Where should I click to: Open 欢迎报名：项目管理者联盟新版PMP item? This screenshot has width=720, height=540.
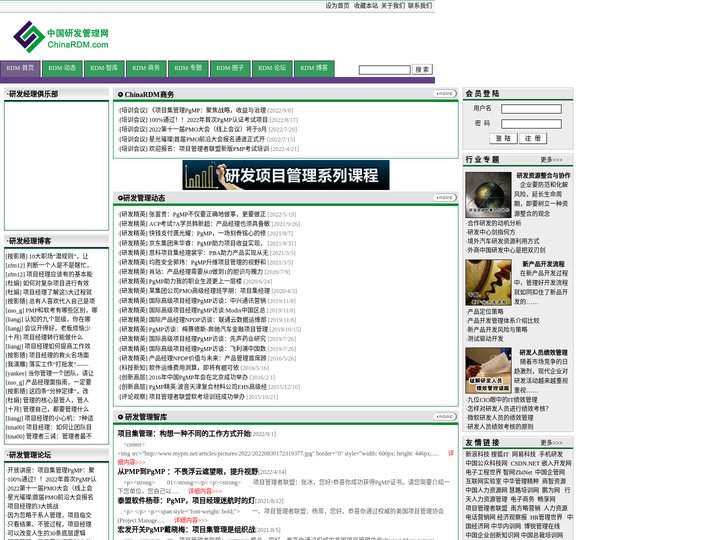coord(209,149)
